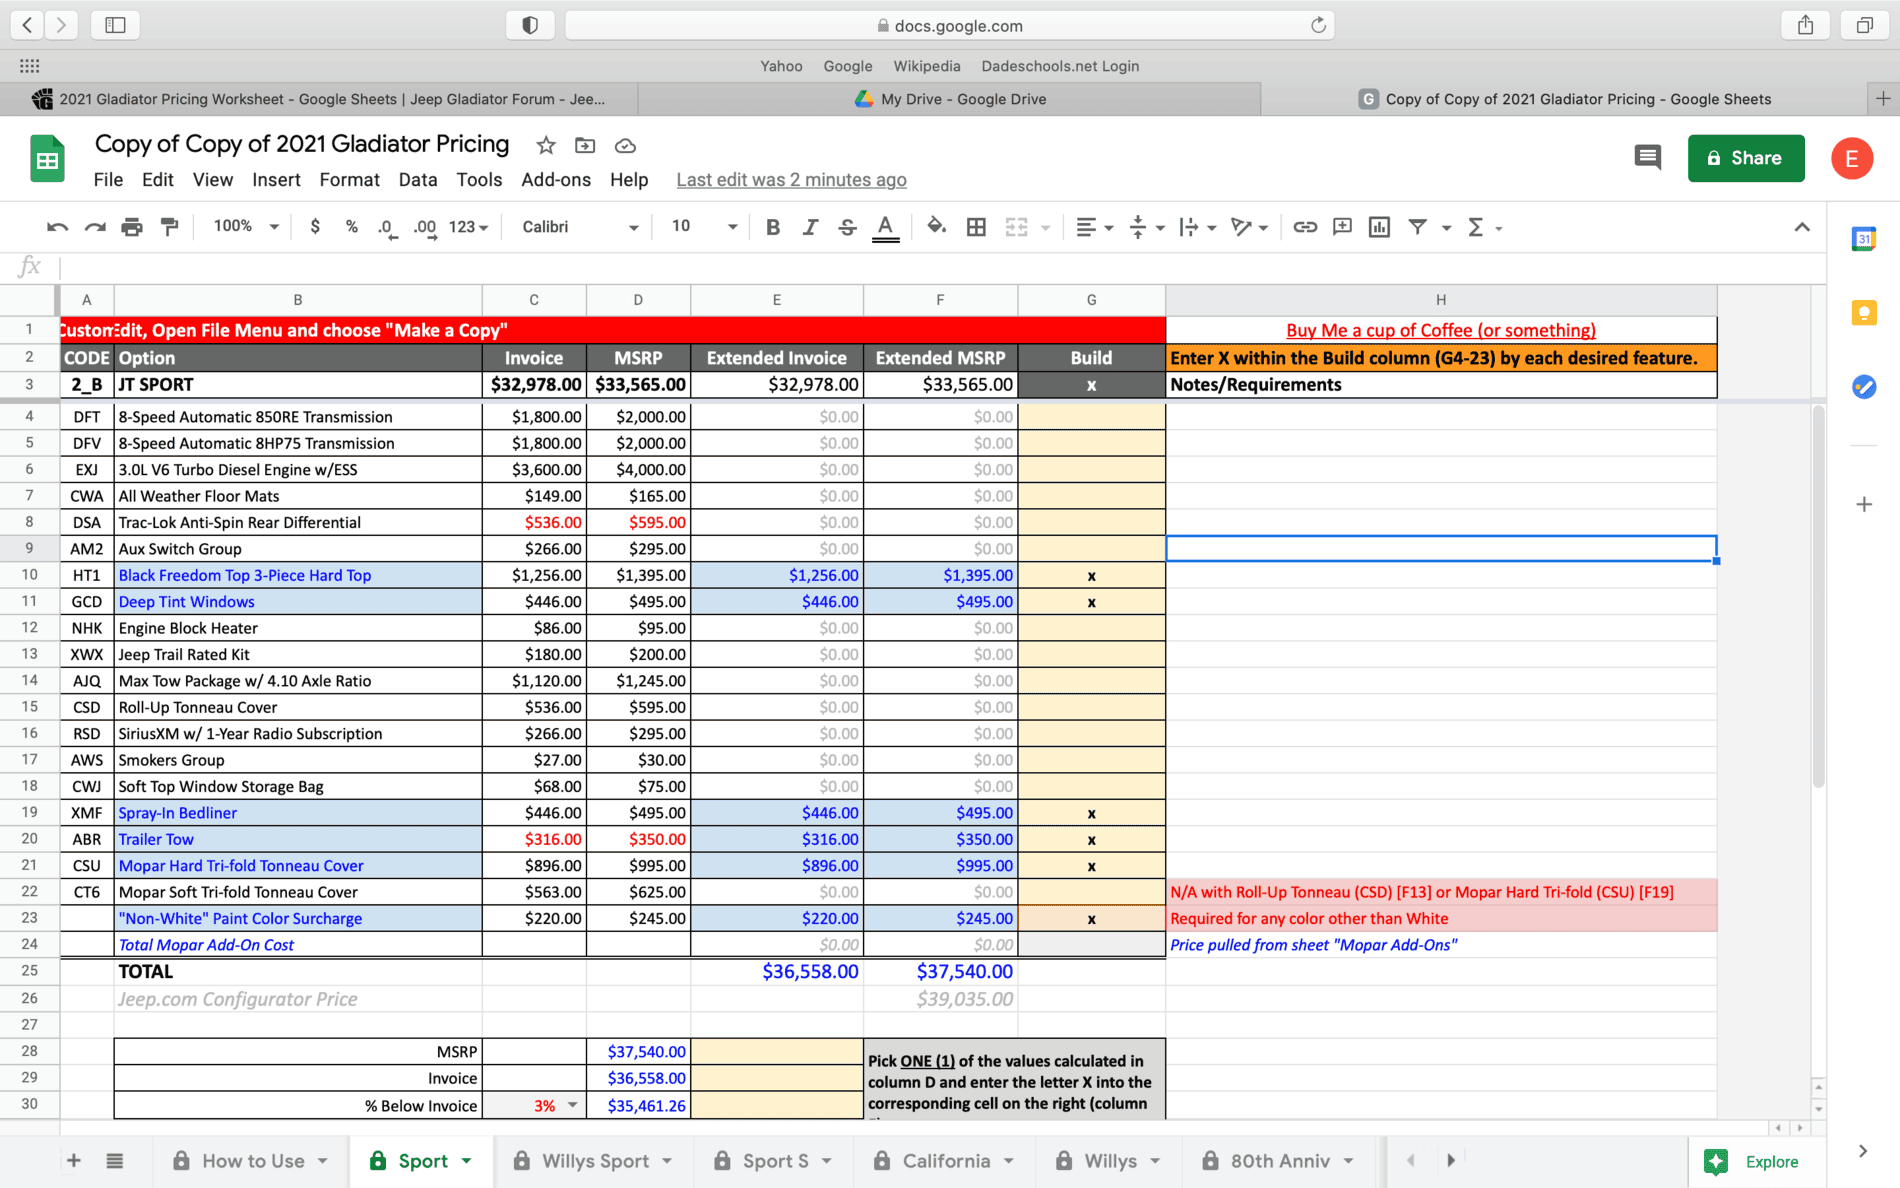Format as currency with the dollar icon
The image size is (1900, 1188).
click(x=315, y=227)
